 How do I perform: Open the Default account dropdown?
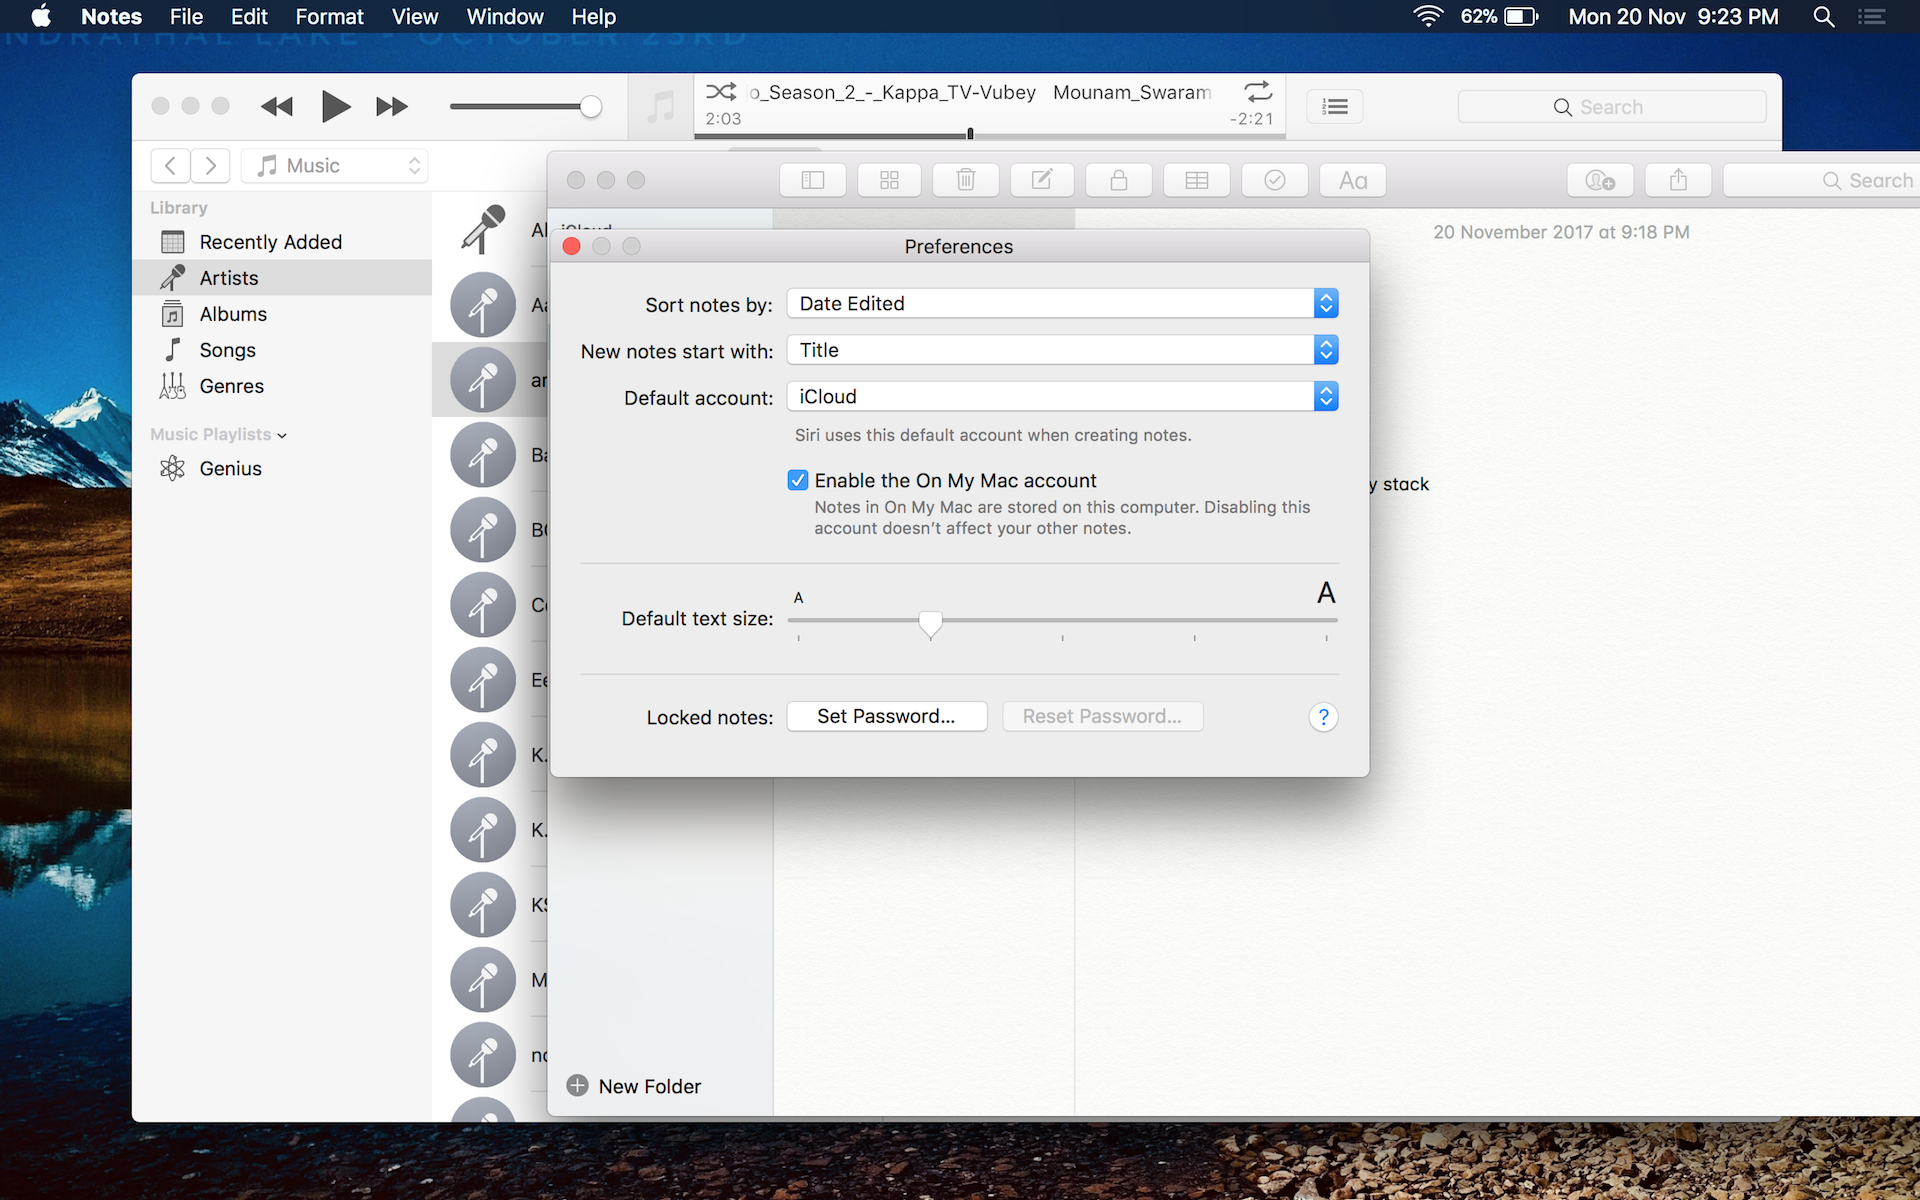(x=1062, y=397)
